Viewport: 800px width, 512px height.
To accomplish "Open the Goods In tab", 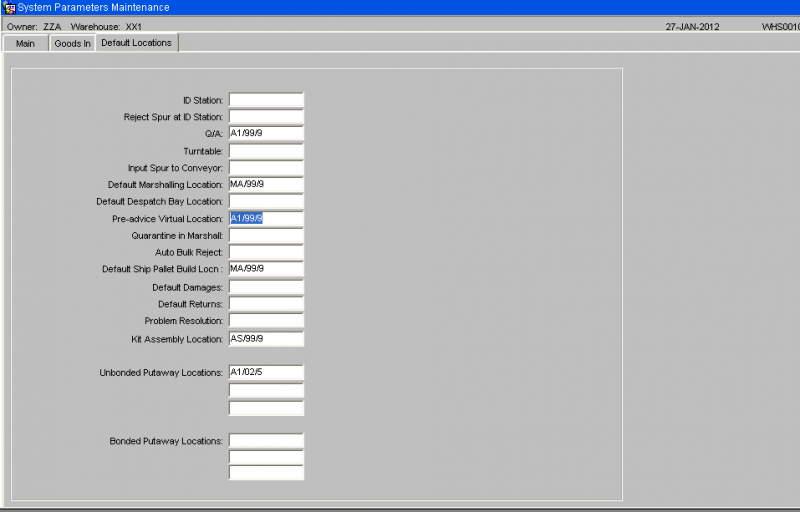I will click(72, 43).
